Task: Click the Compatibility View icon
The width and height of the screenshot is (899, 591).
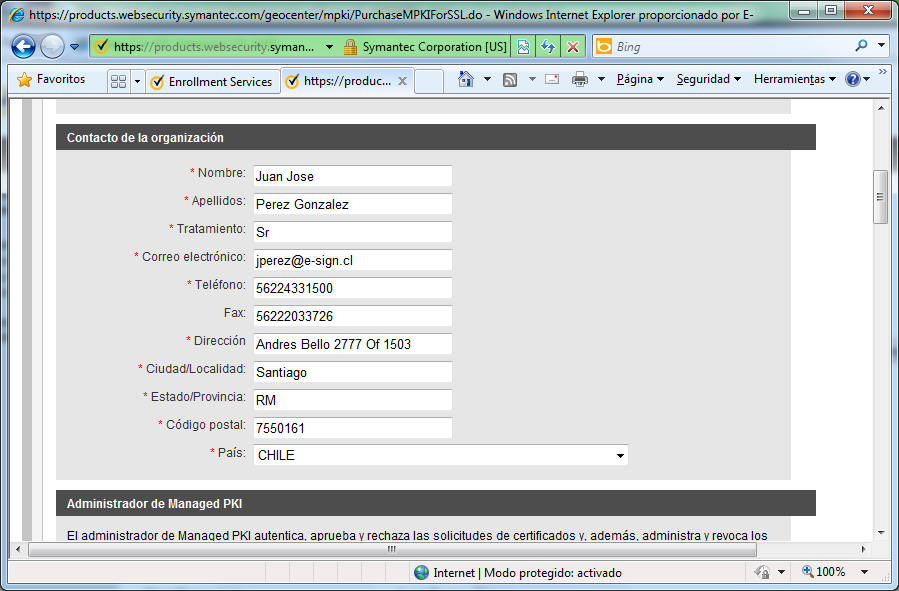Action: click(524, 47)
